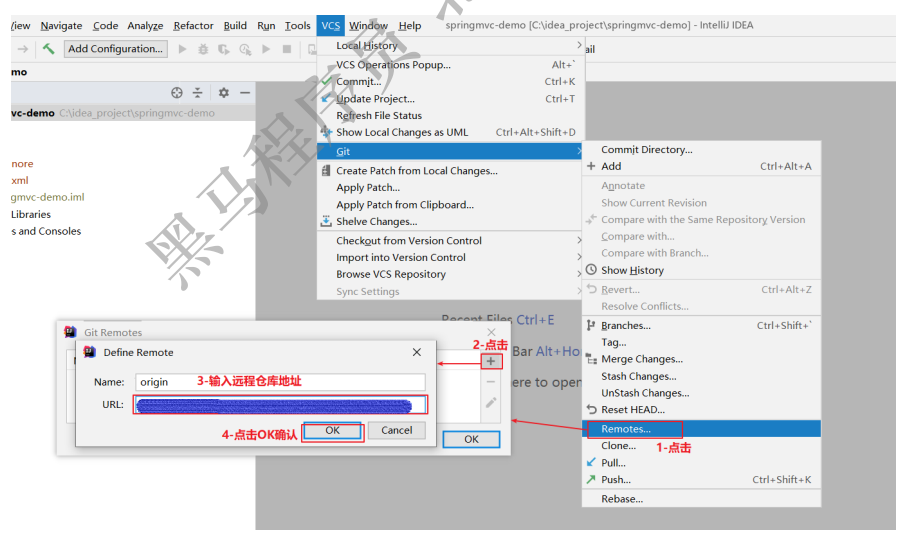Screen dimensions: 920x538
Task: Choose Apply Patch from Clipboard
Action: (x=450, y=205)
